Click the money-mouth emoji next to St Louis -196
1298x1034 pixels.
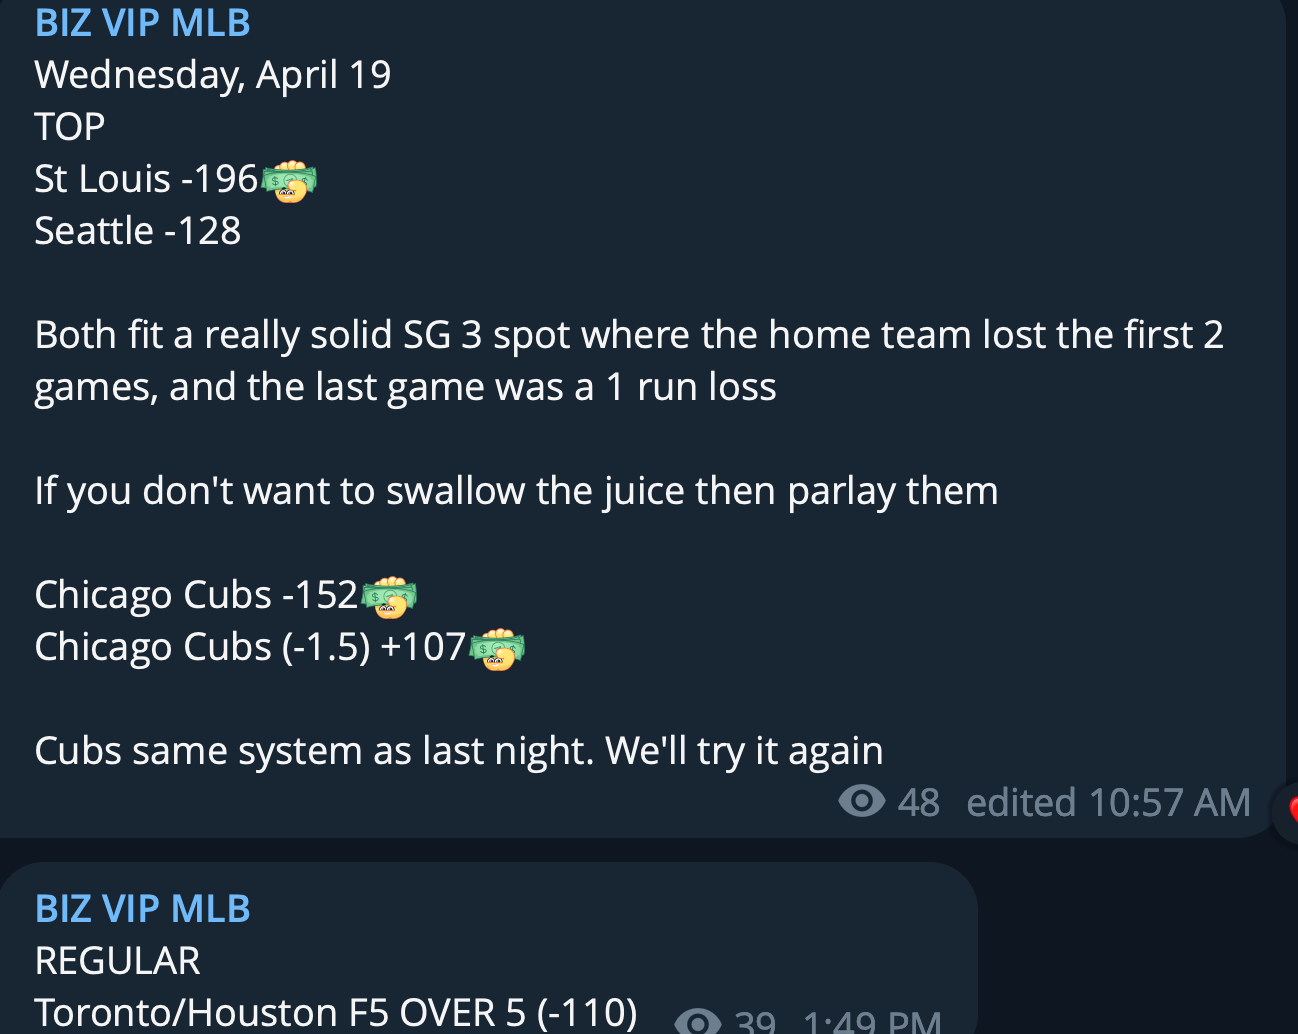(289, 179)
